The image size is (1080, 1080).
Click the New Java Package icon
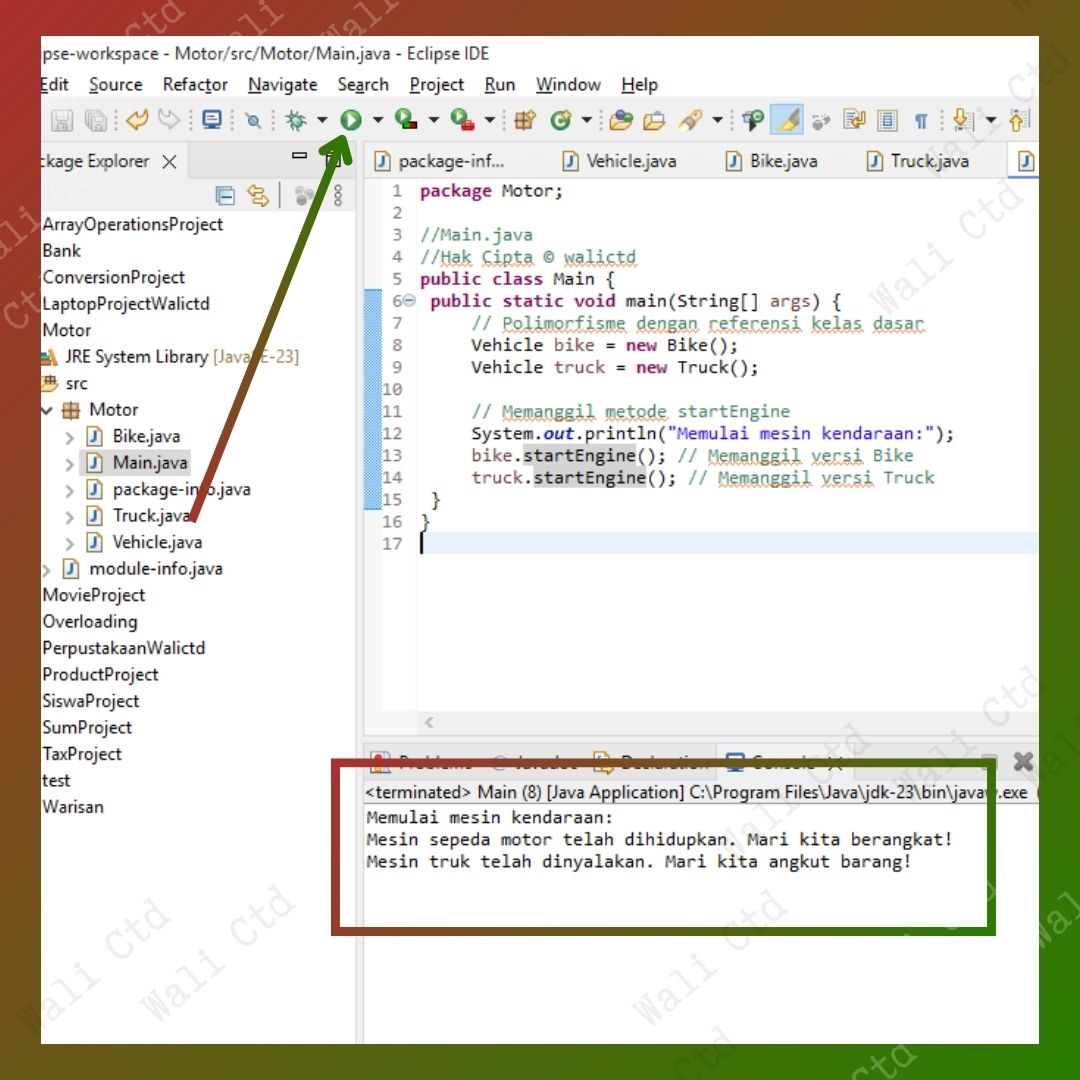click(x=525, y=121)
